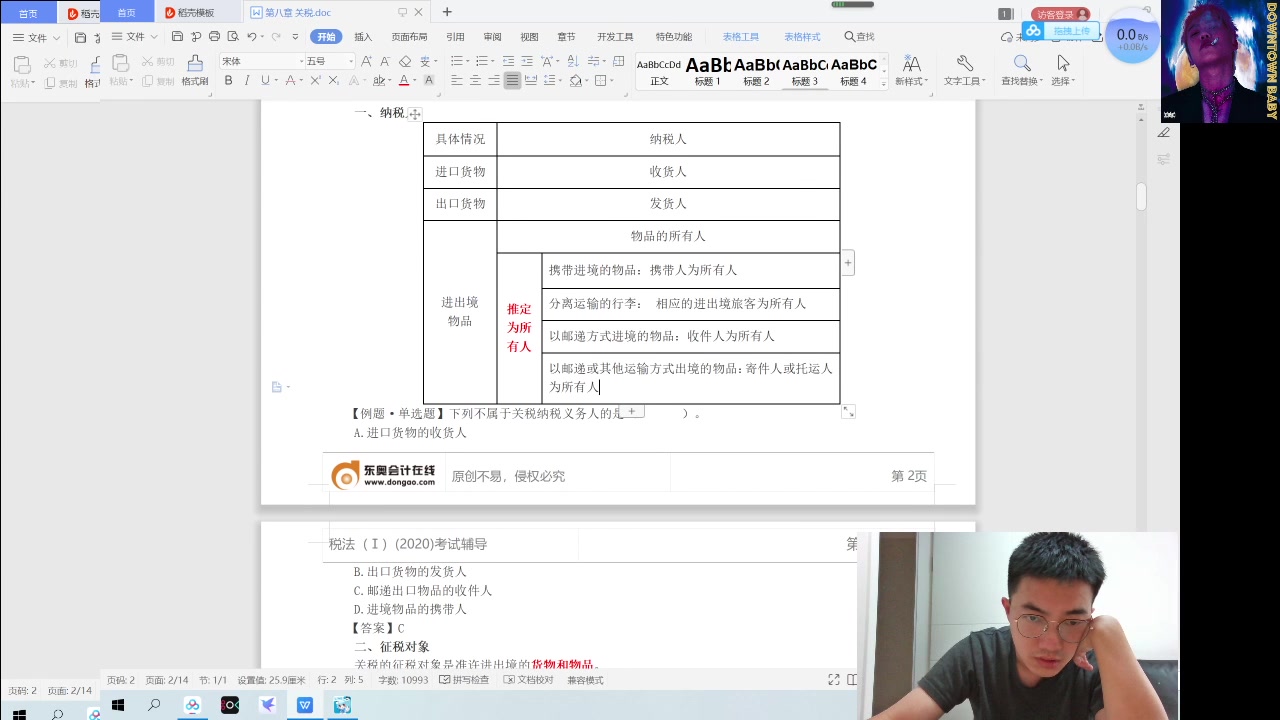Click the Save icon in quick access toolbar
Image resolution: width=1280 pixels, height=720 pixels.
[x=177, y=37]
